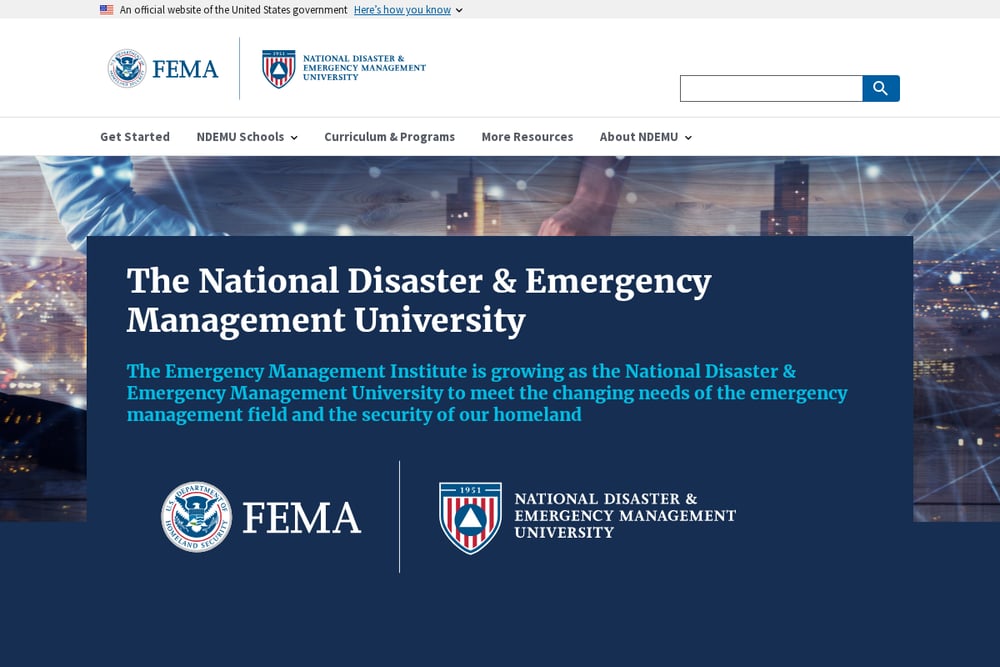Viewport: 1000px width, 667px height.
Task: Click "An official website of the United States government" text
Action: click(233, 10)
